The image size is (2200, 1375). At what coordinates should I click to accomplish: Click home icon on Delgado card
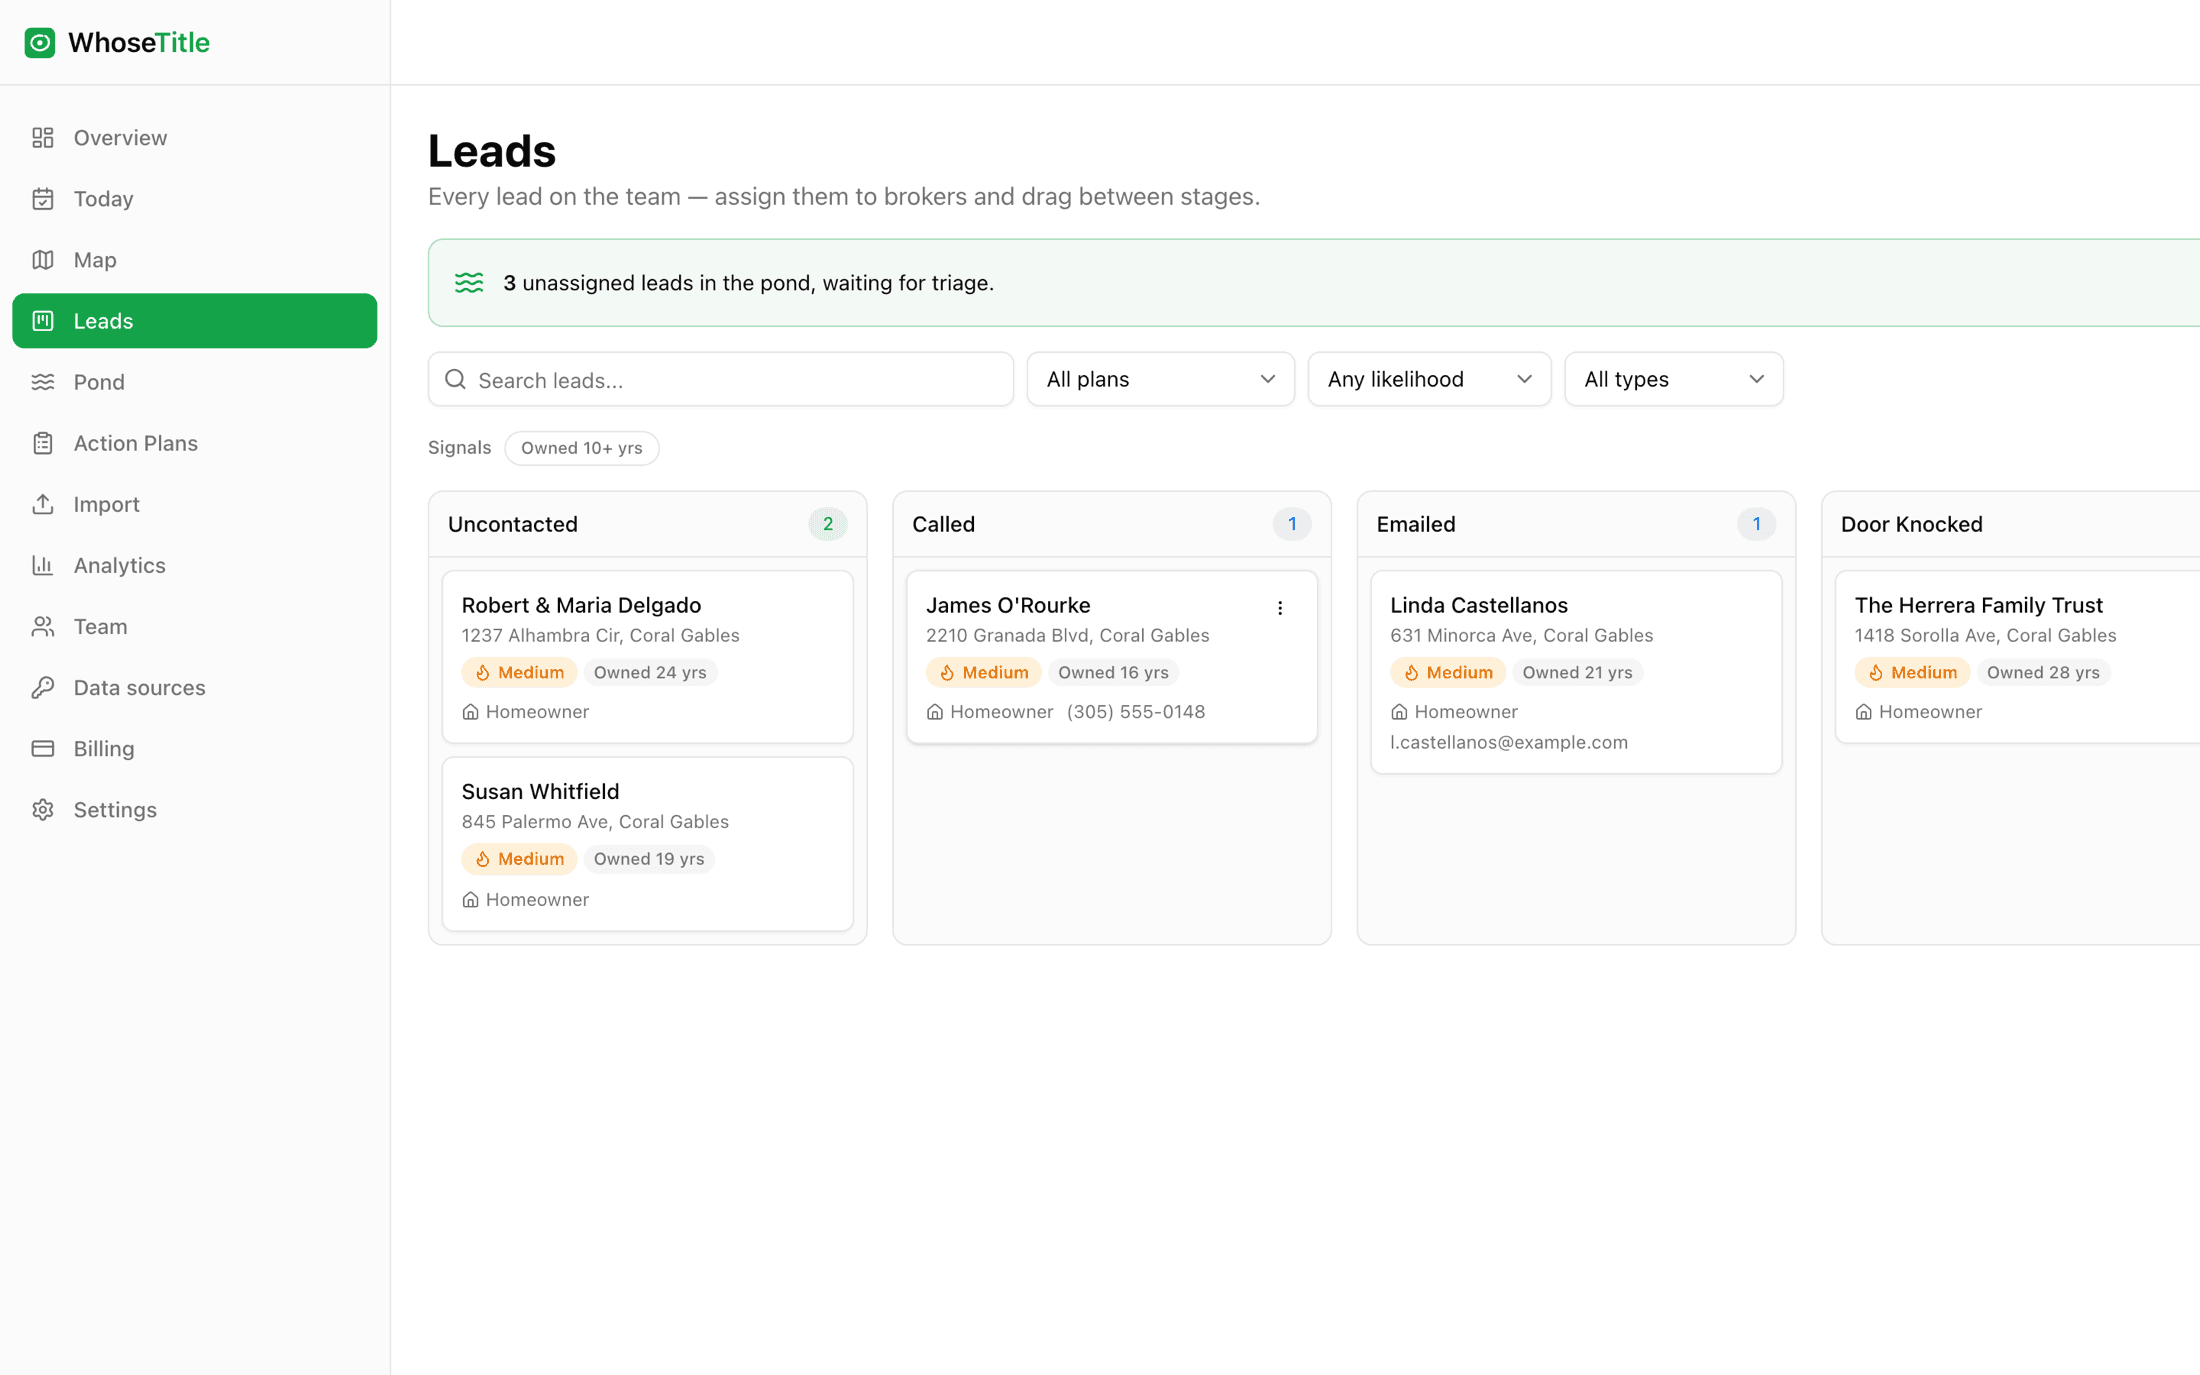(x=470, y=712)
